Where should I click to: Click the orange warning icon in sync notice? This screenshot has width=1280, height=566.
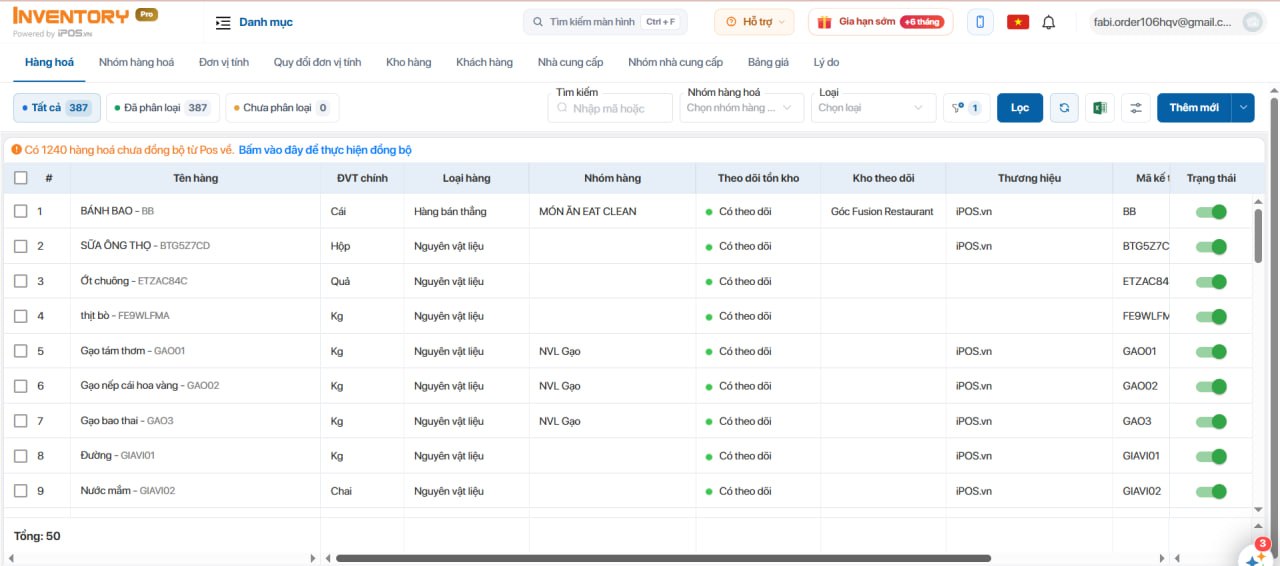[x=16, y=150]
